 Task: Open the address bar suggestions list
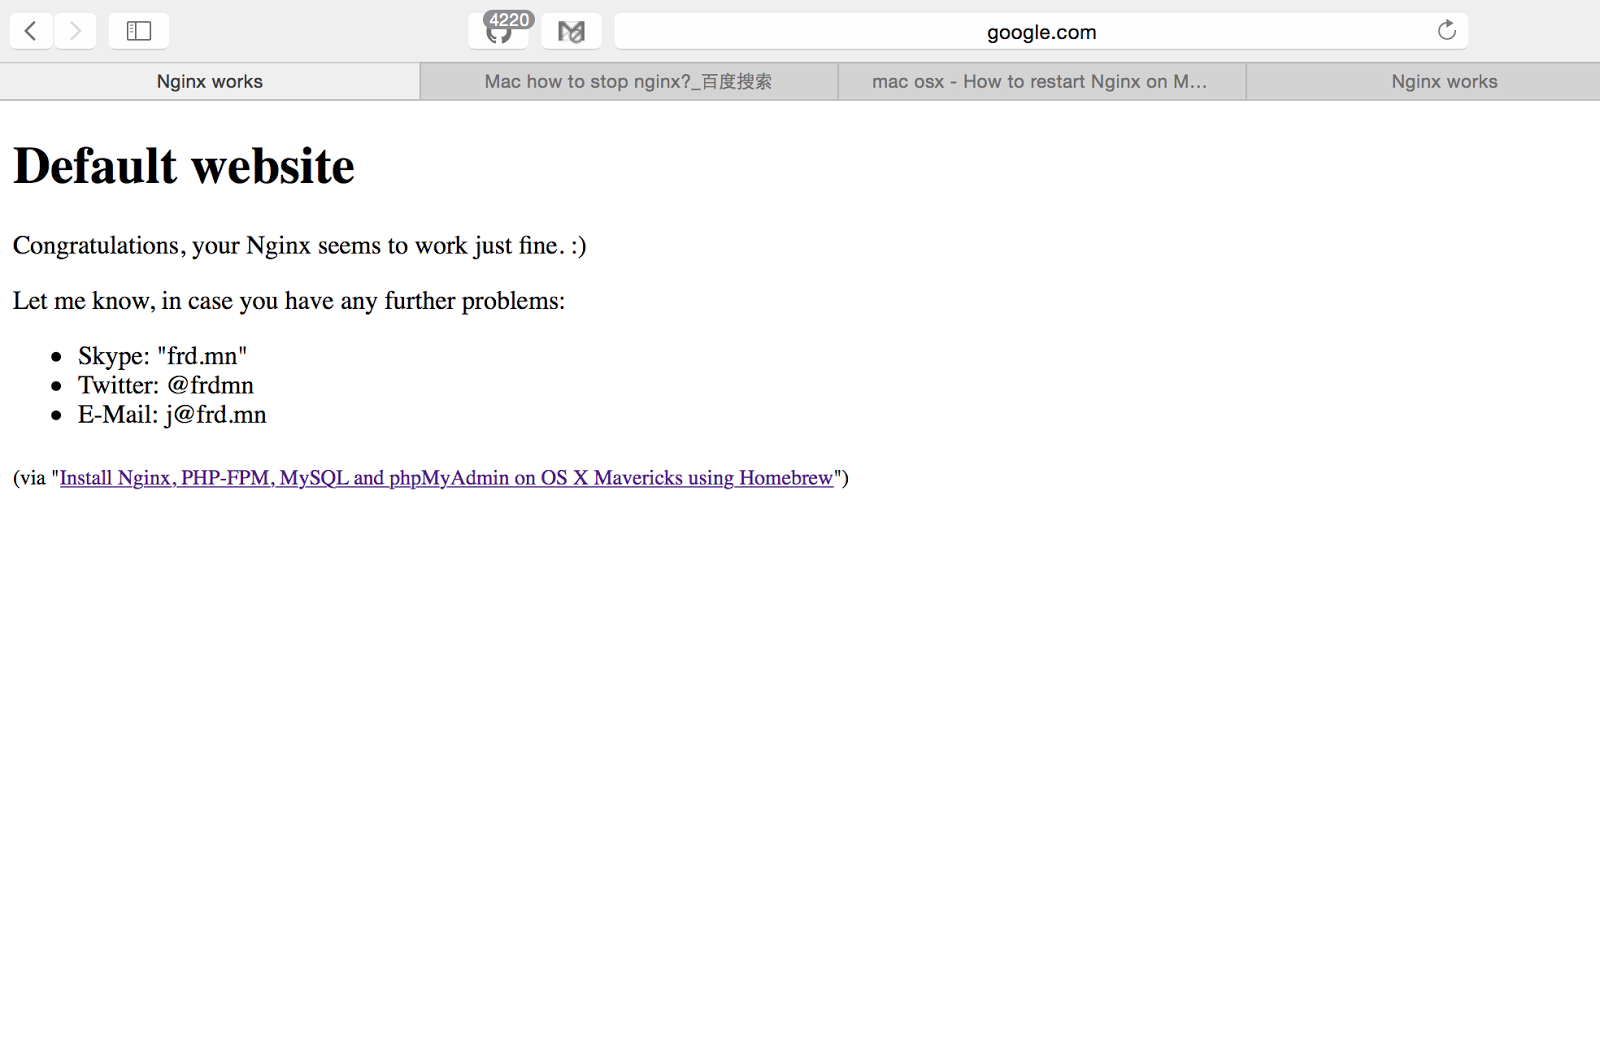click(1040, 31)
